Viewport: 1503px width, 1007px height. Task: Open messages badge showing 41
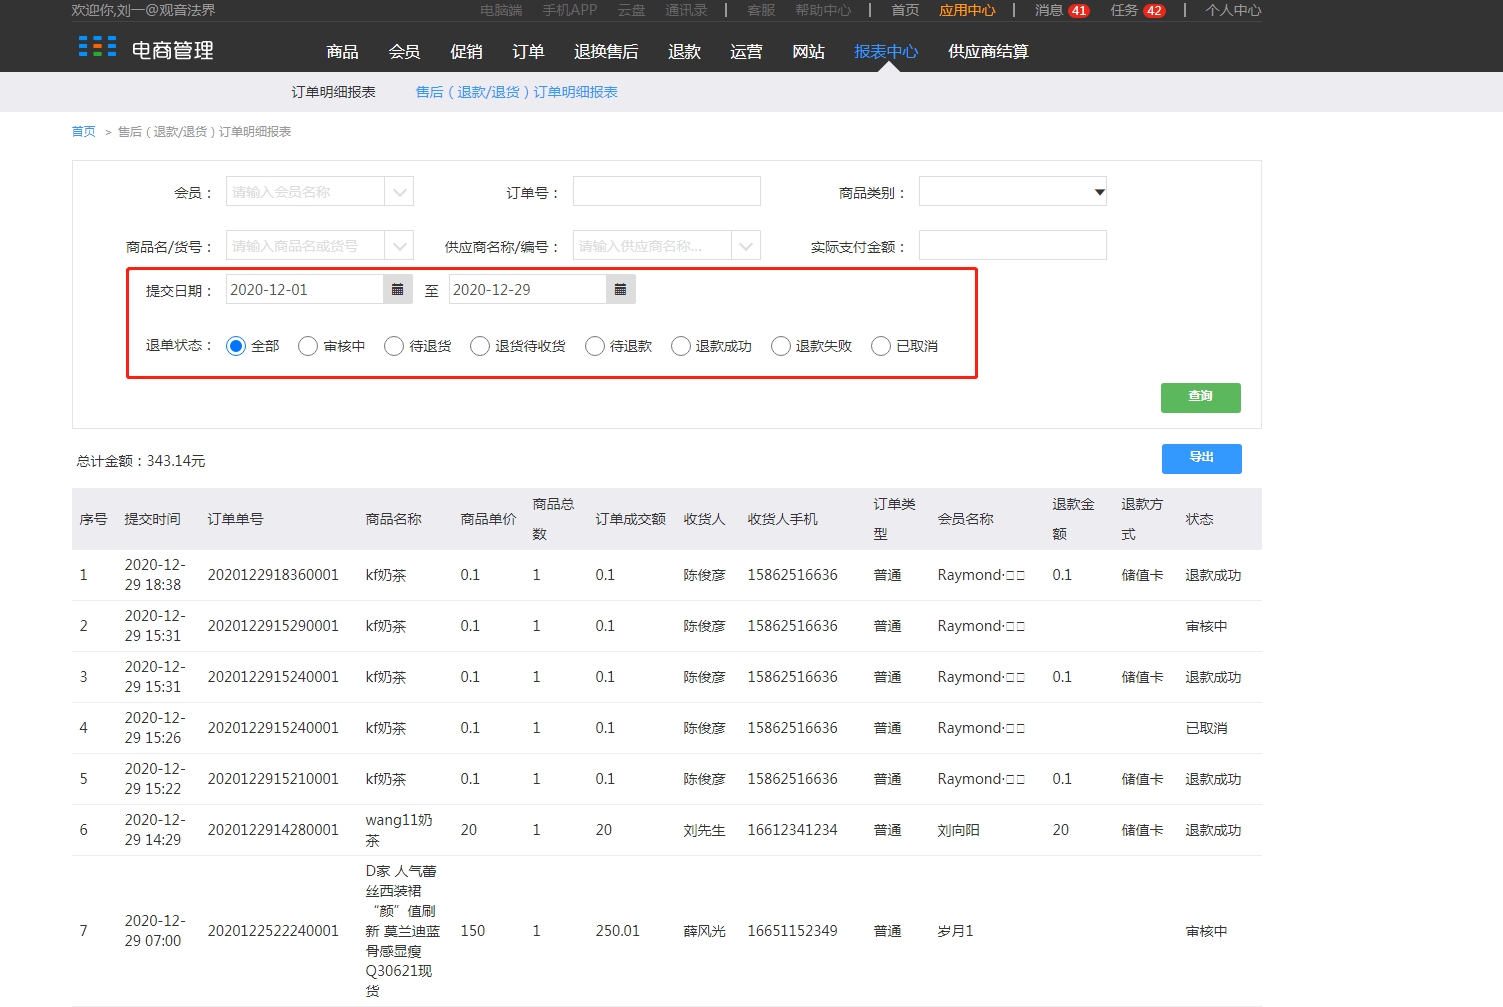pos(1078,11)
